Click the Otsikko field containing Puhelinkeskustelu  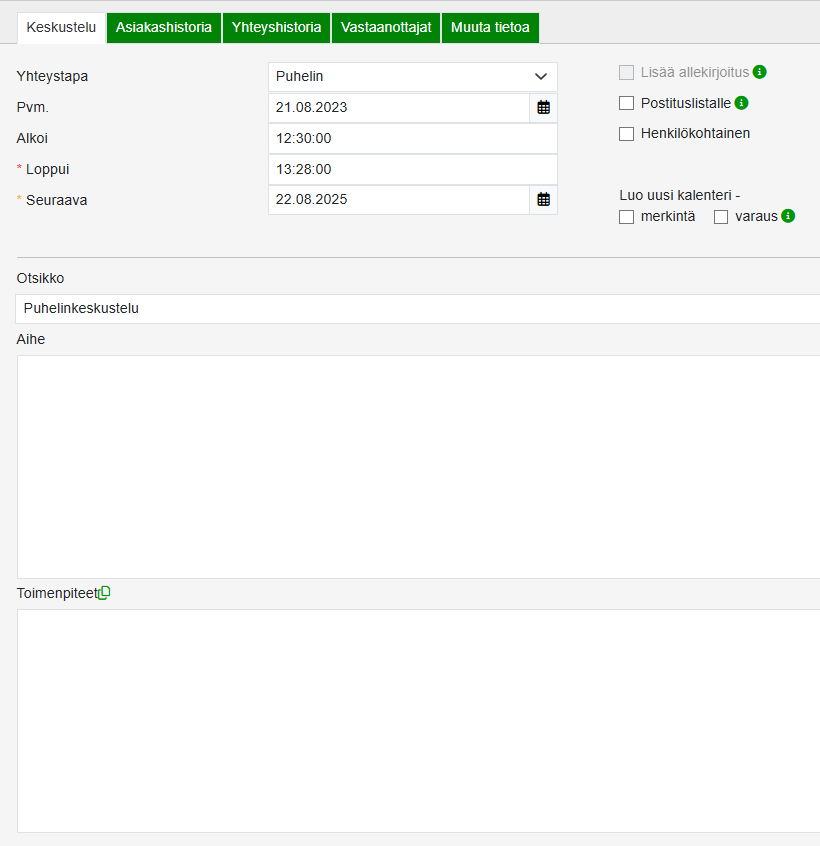[418, 309]
